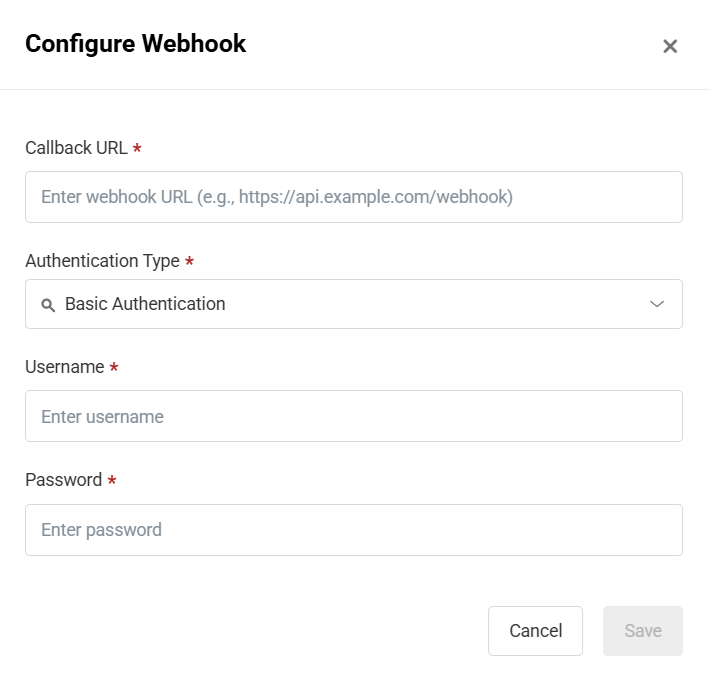
Task: Click the Callback URL label
Action: tap(76, 148)
